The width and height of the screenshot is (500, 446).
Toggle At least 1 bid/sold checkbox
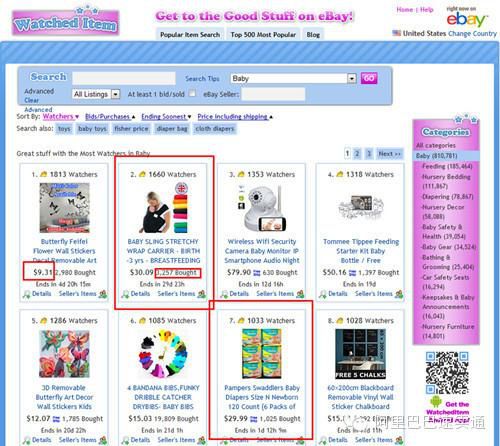[x=192, y=93]
